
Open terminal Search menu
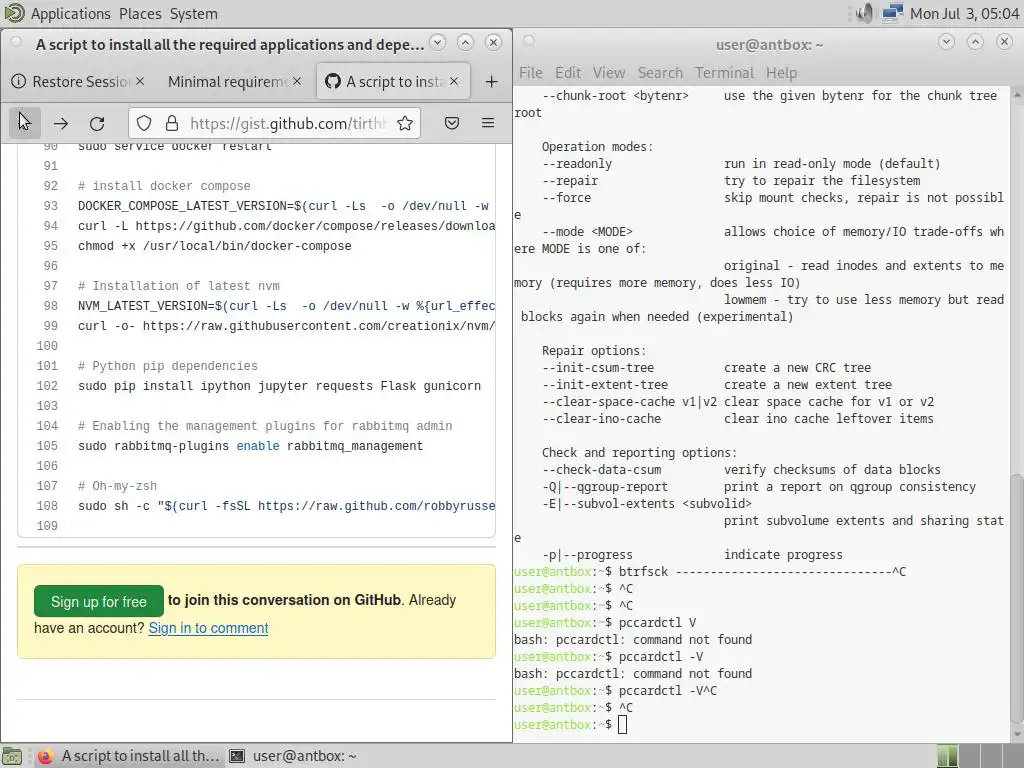[x=660, y=72]
